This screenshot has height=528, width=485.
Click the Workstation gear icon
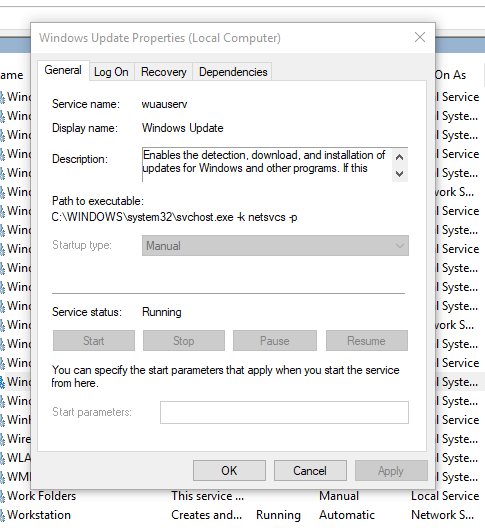click(x=2, y=516)
